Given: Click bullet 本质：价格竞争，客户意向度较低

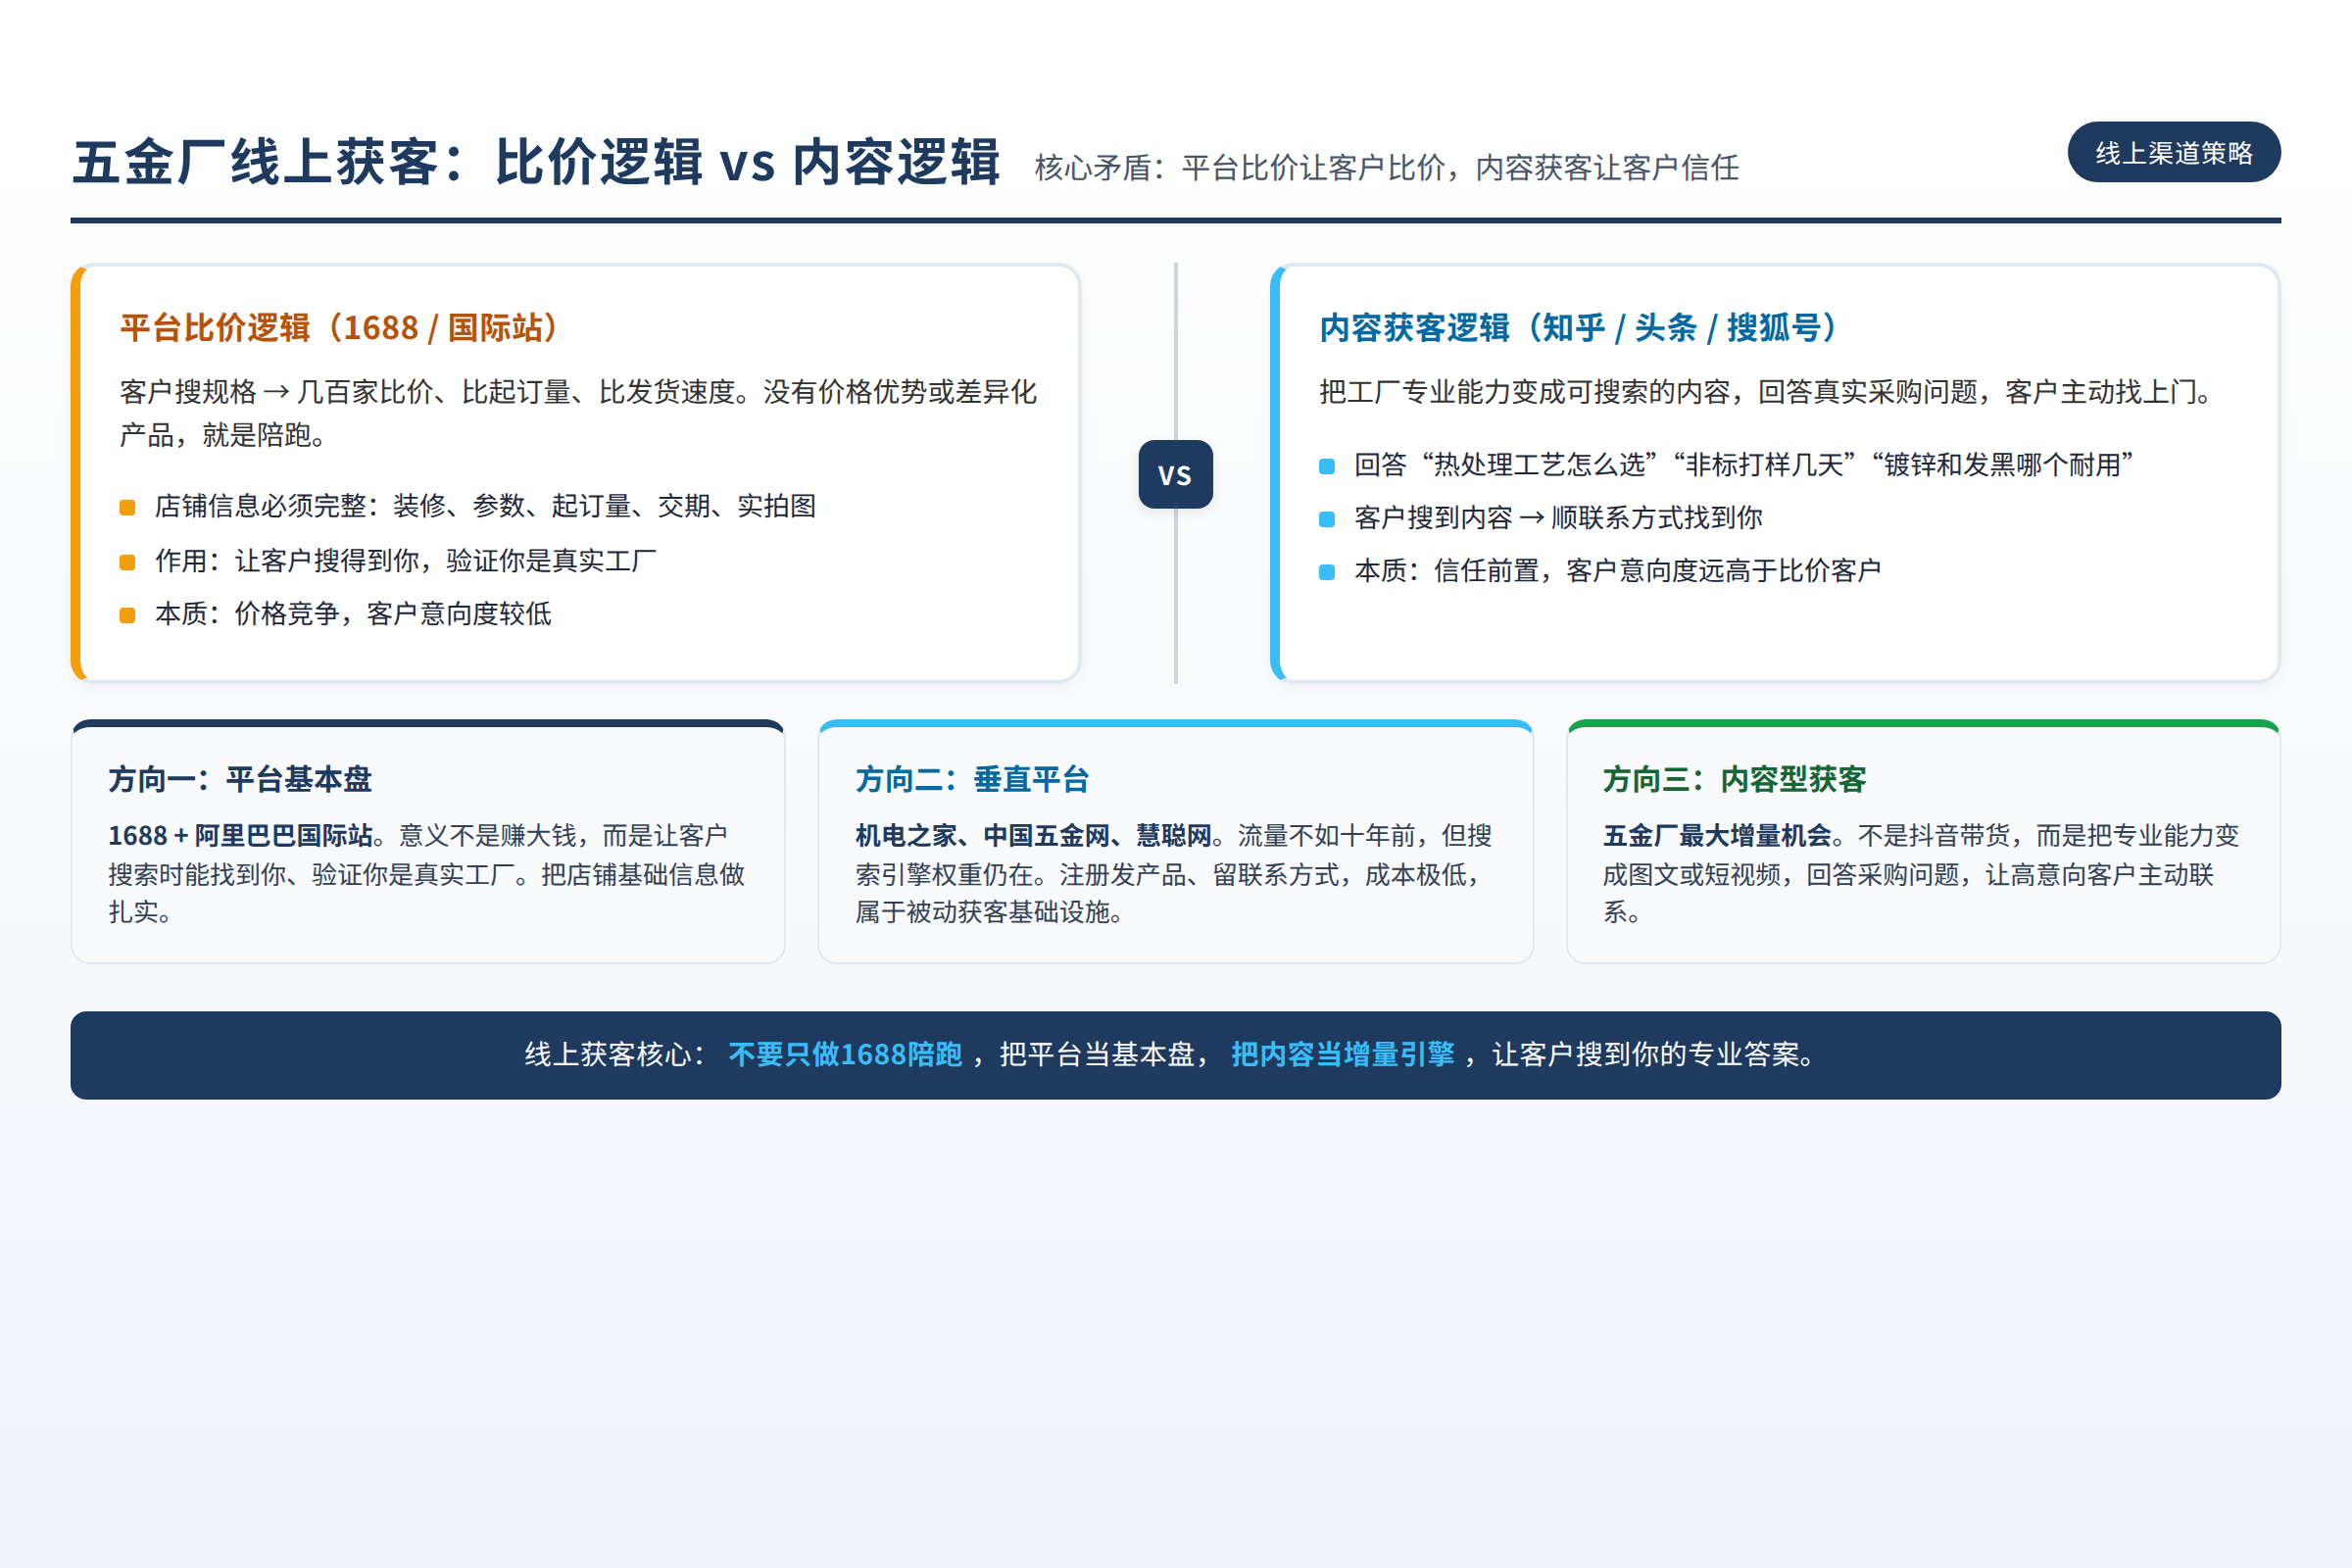Looking at the screenshot, I should [x=353, y=613].
